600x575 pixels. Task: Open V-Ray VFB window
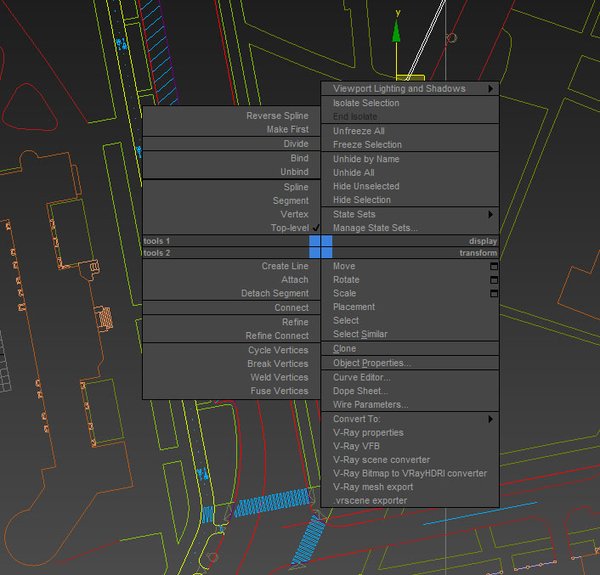point(357,446)
